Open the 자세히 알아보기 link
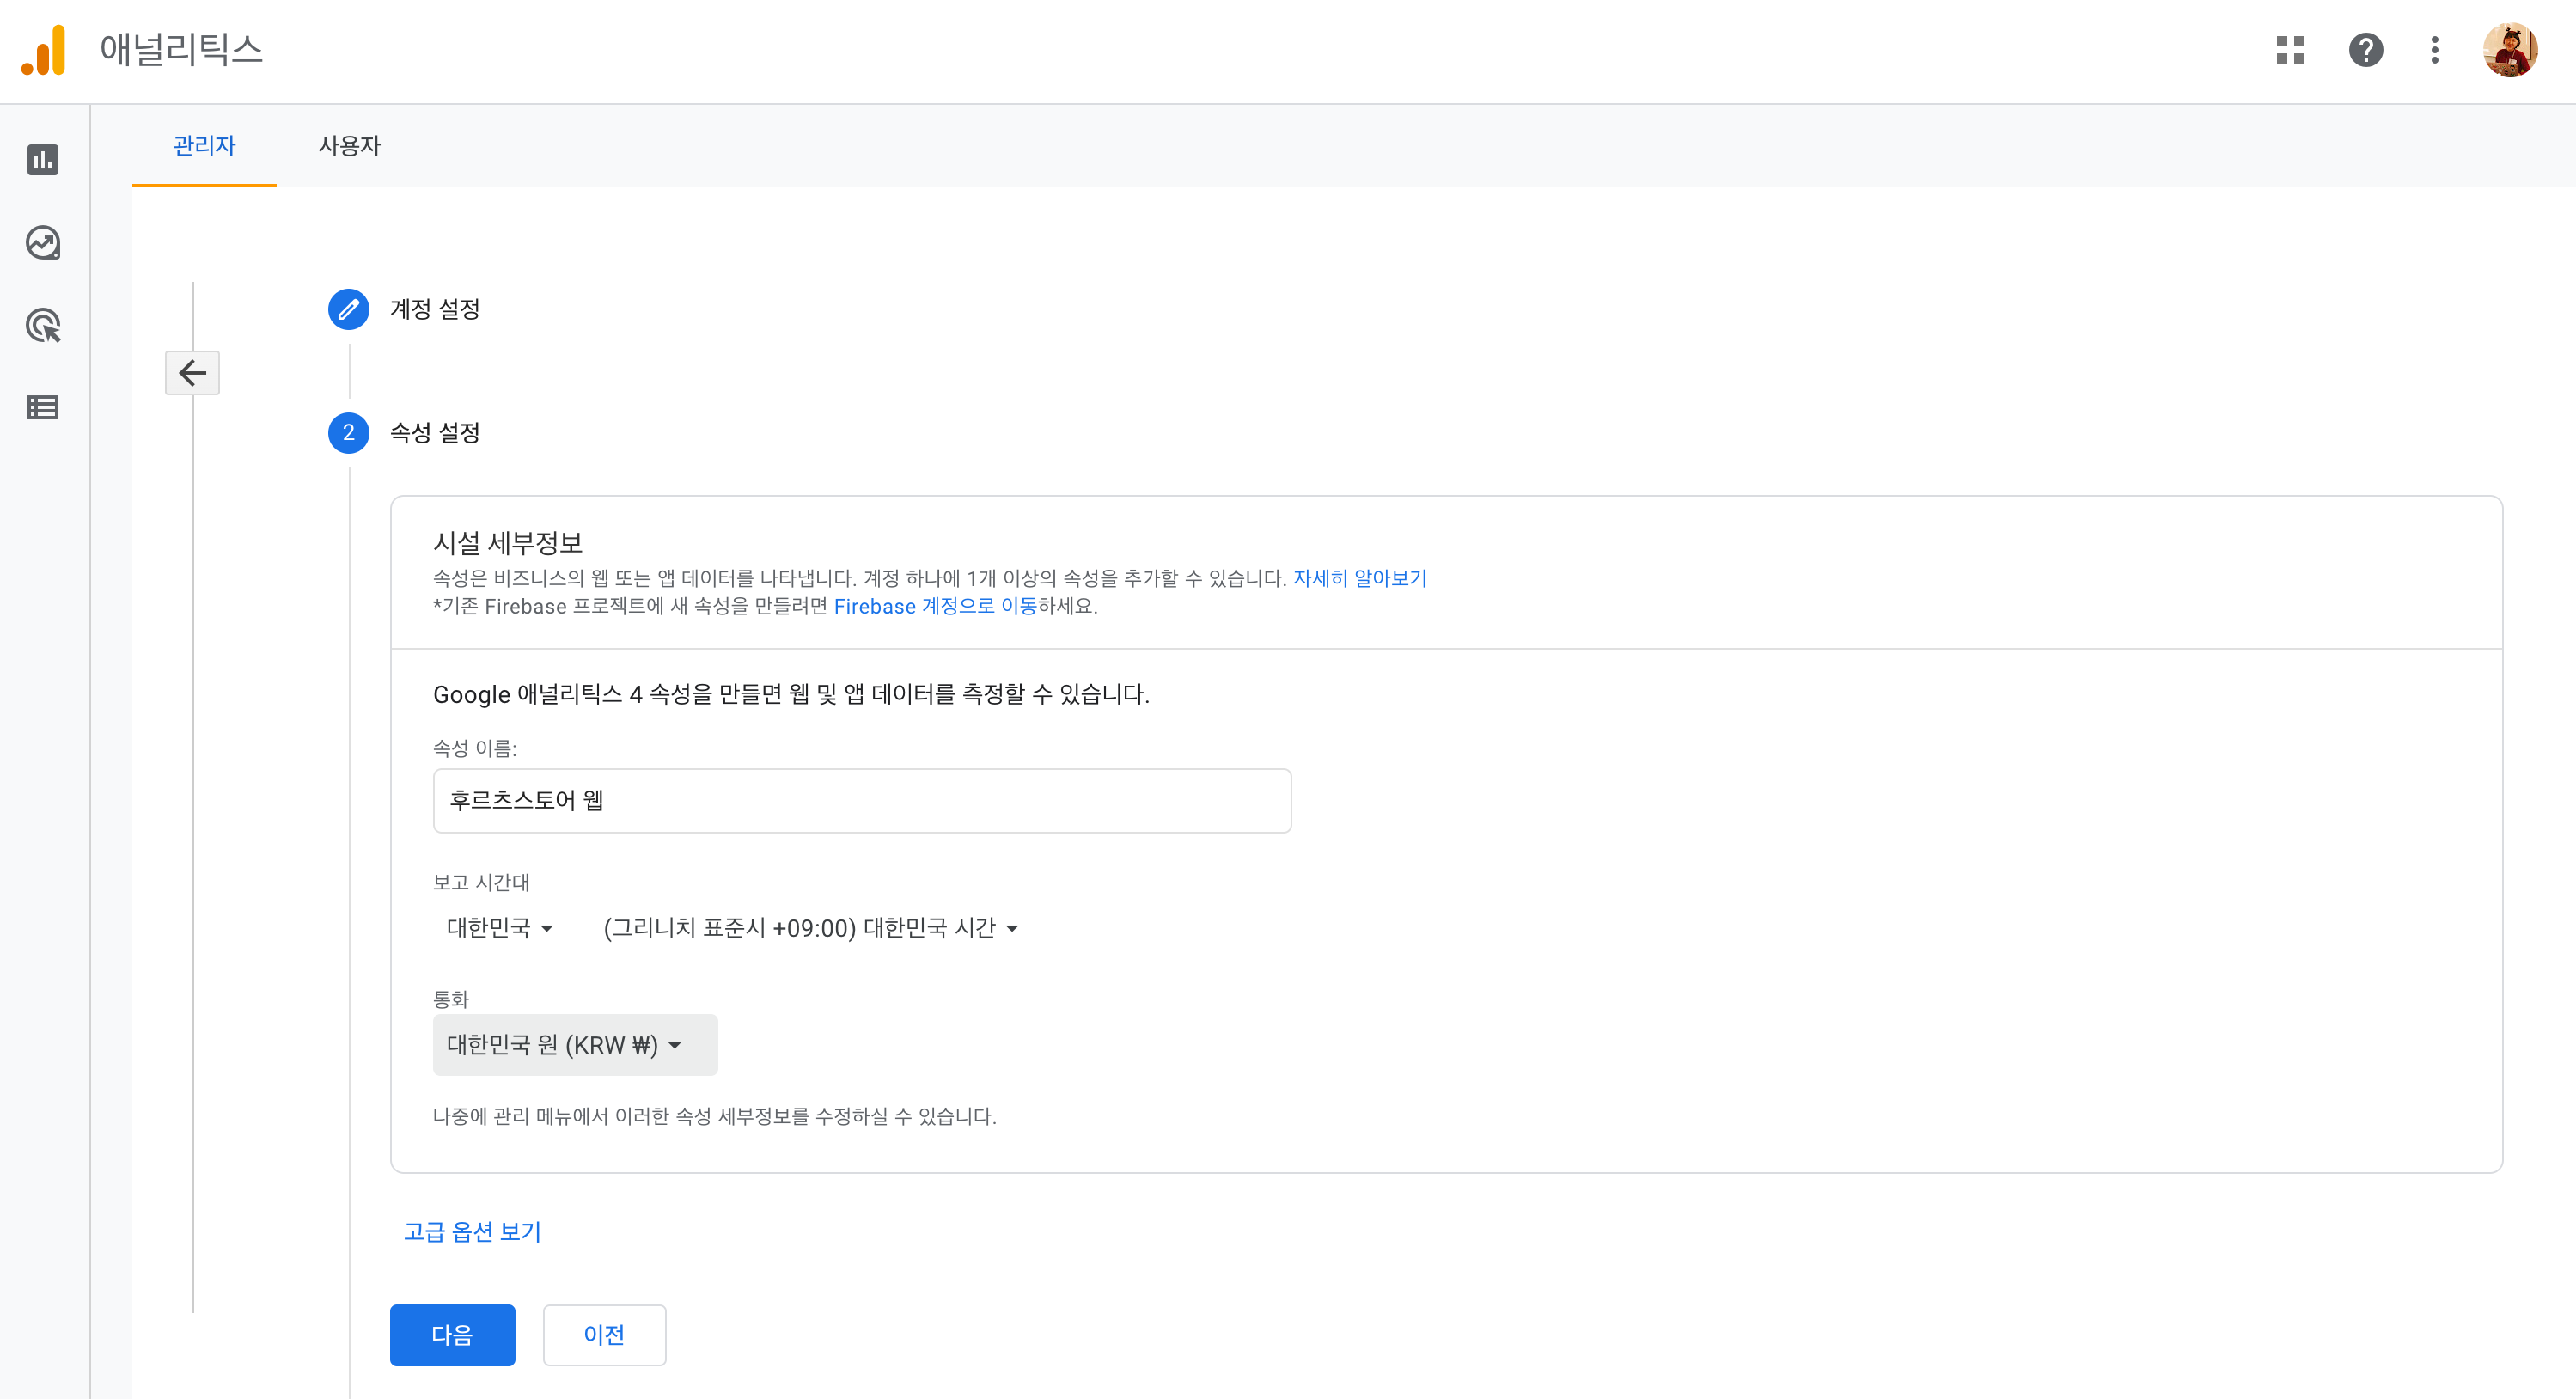The width and height of the screenshot is (2576, 1399). (x=1360, y=578)
